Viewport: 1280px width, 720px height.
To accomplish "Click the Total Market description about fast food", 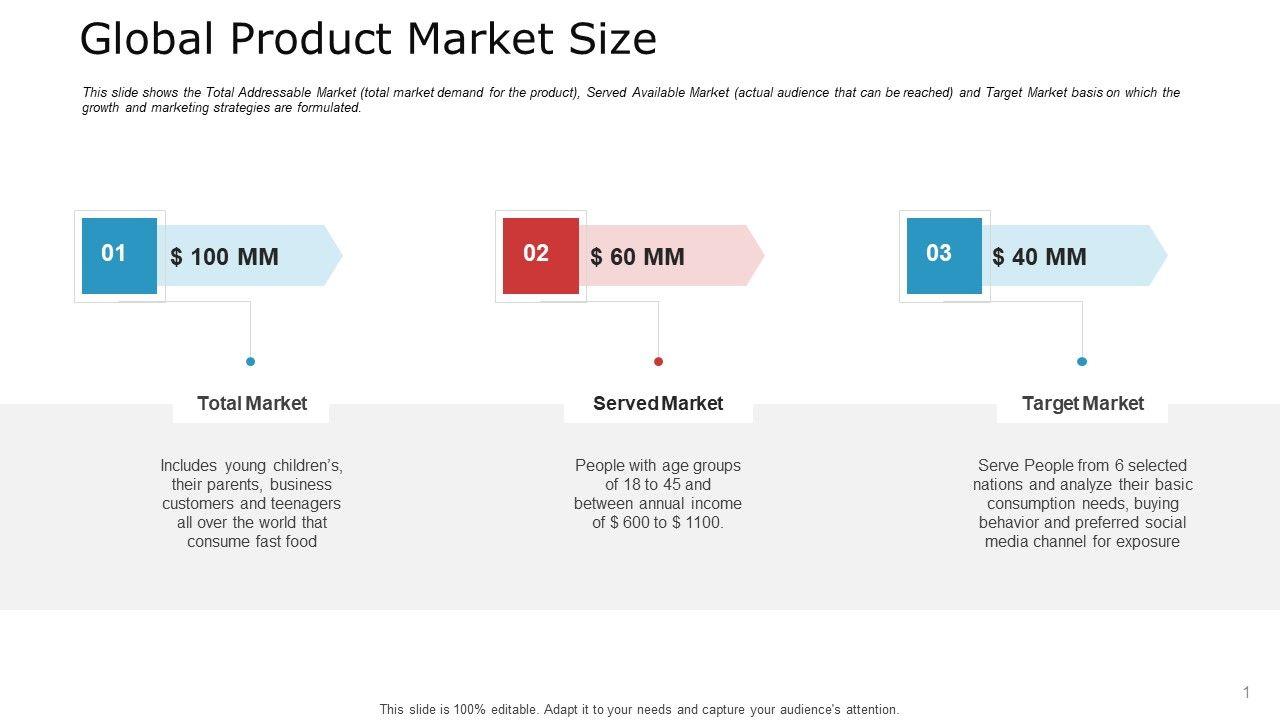I will click(x=251, y=503).
